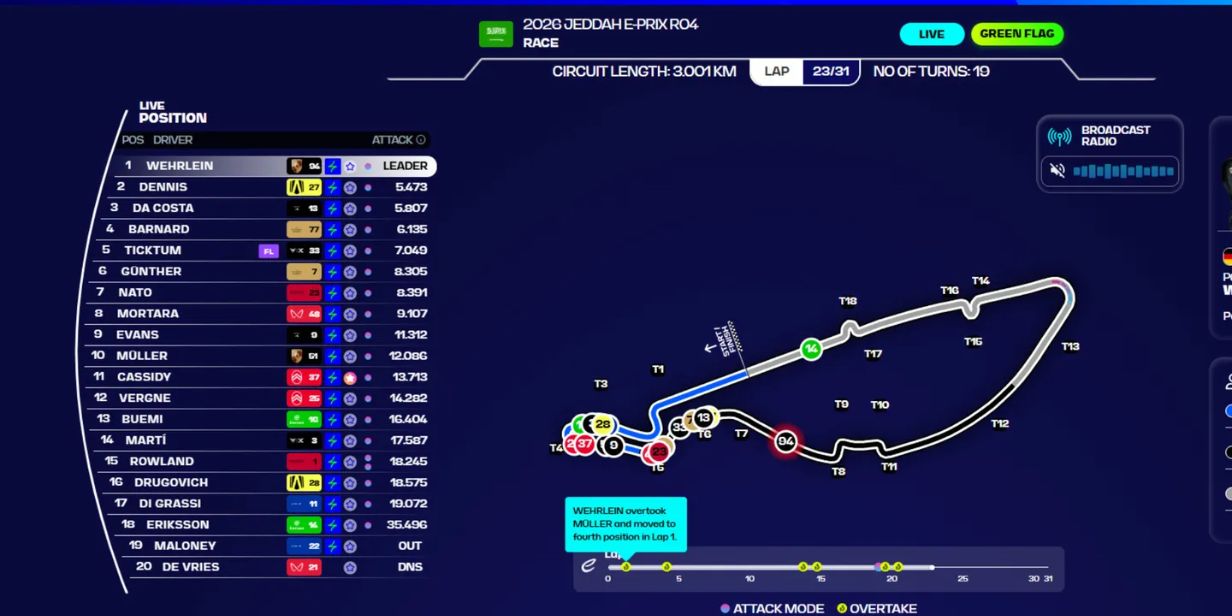Click the lap timeline progress bar end
The image size is (1232, 616).
pyautogui.click(x=932, y=567)
